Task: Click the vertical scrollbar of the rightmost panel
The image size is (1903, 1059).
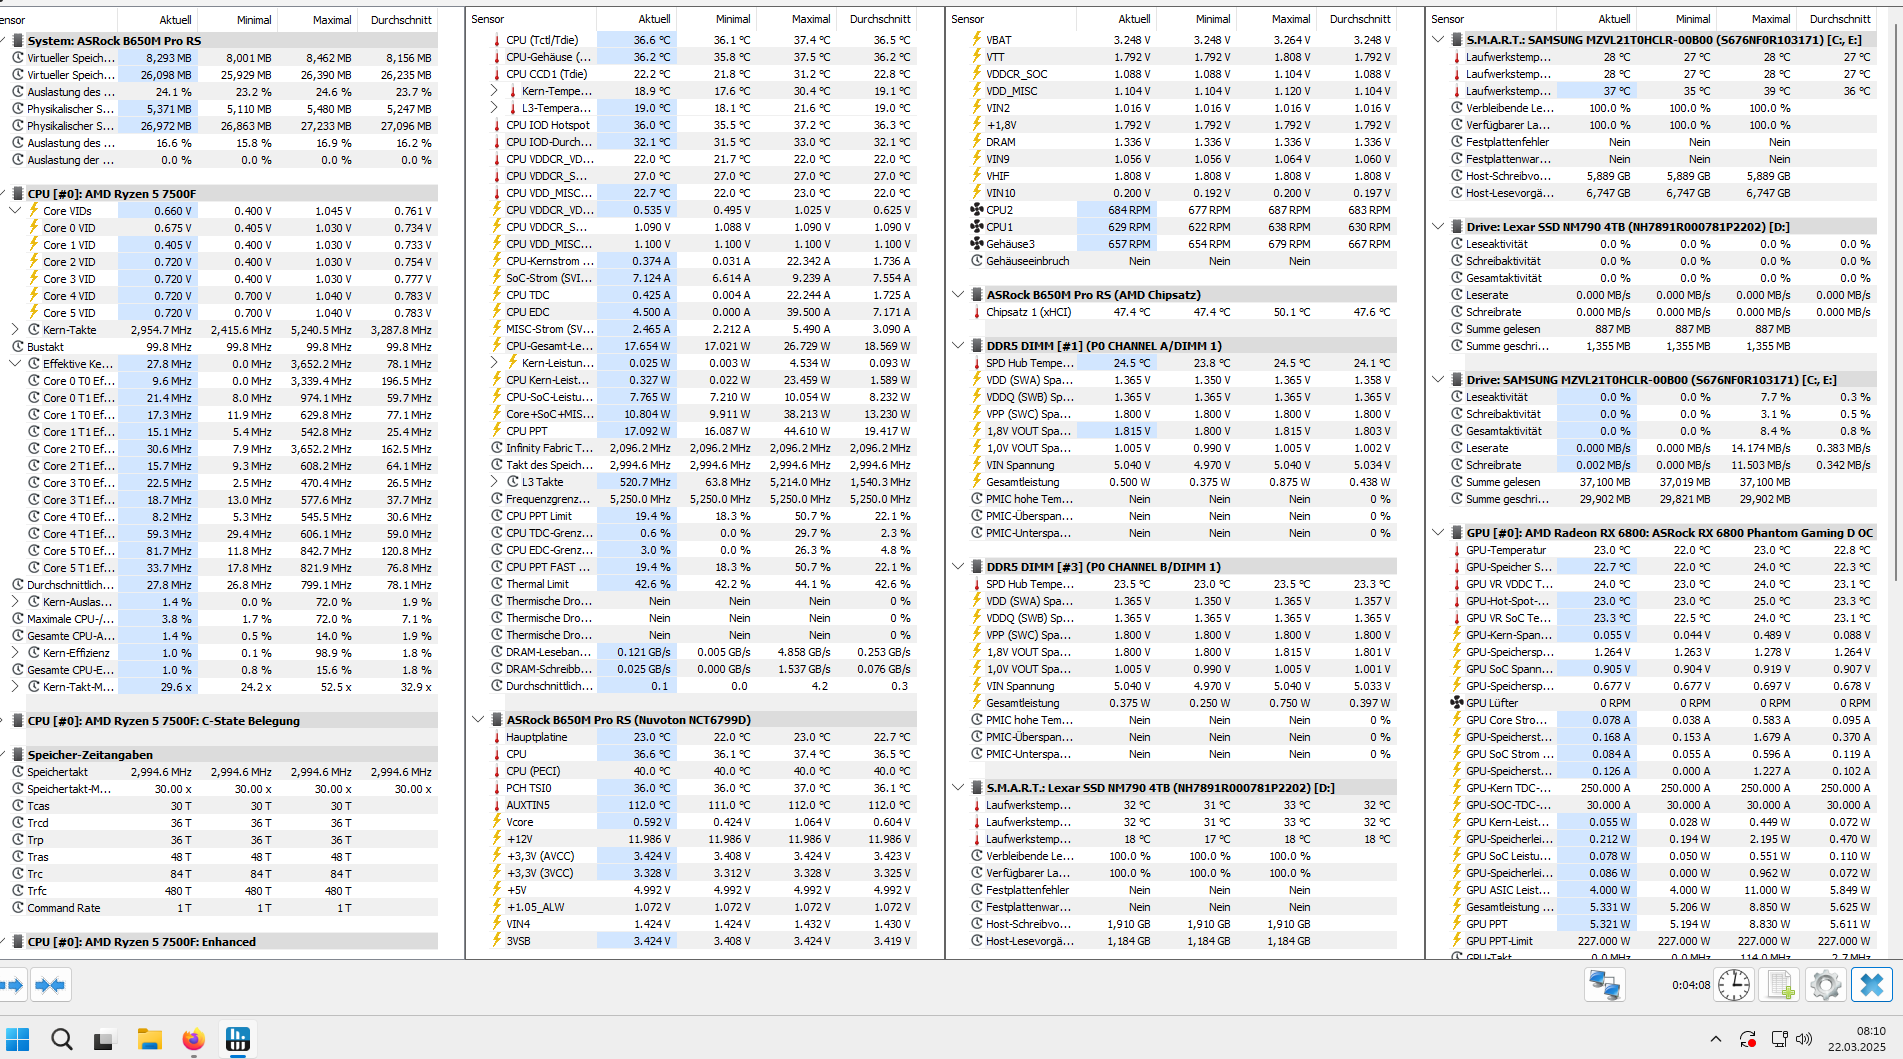Action: [1897, 300]
